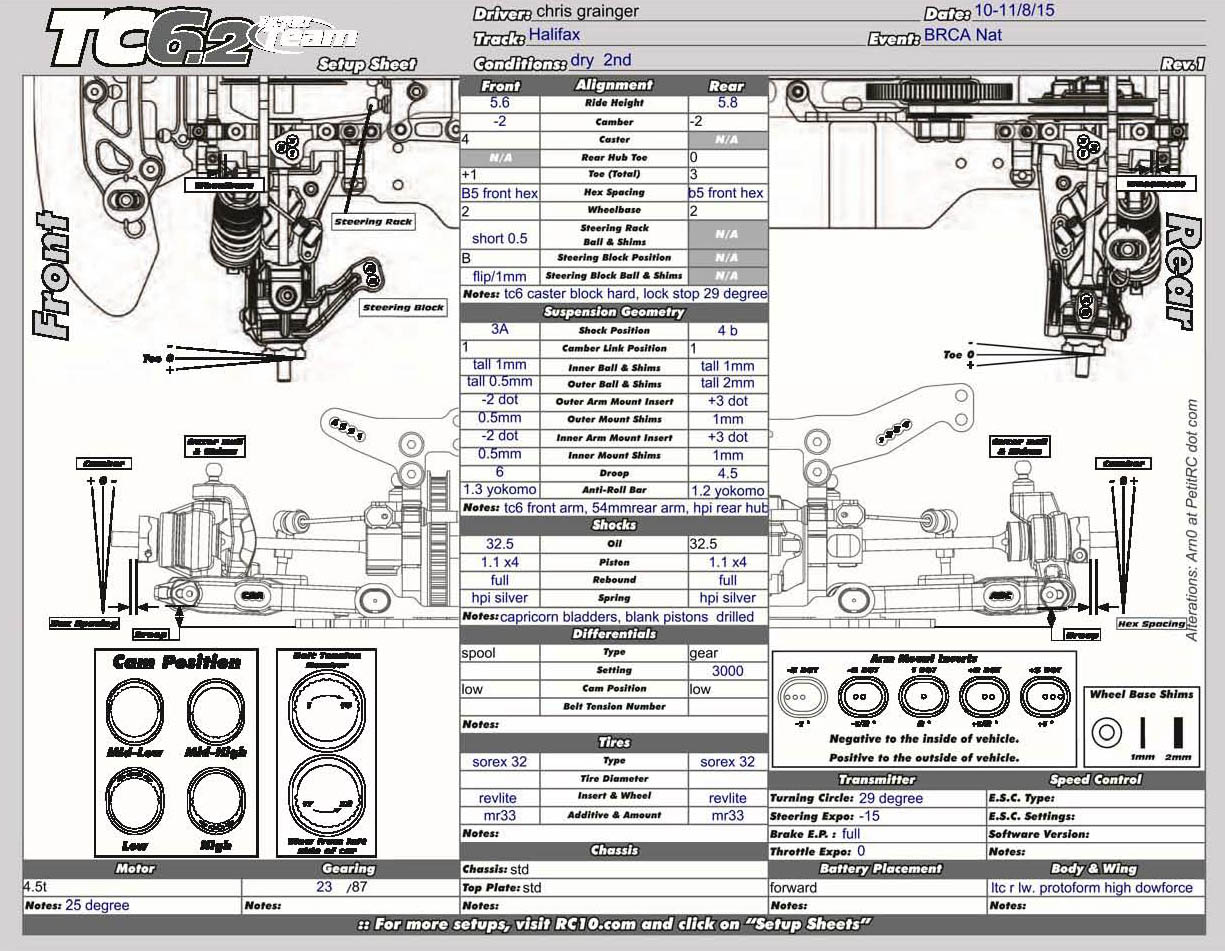
Task: Click the Motor field '4.5t'
Action: point(36,887)
